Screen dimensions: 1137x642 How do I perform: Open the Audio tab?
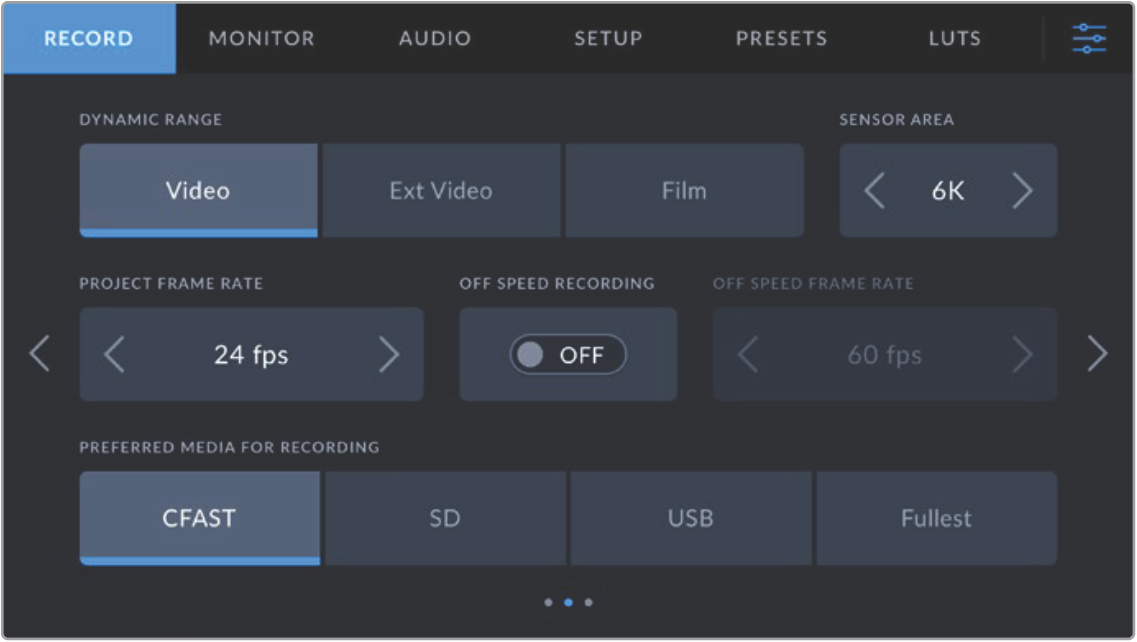[x=435, y=39]
